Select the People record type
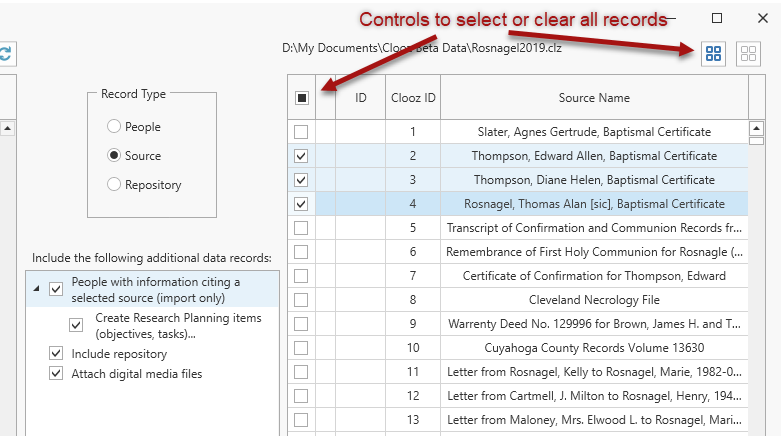Viewport: 781px width, 436px height. click(x=115, y=127)
